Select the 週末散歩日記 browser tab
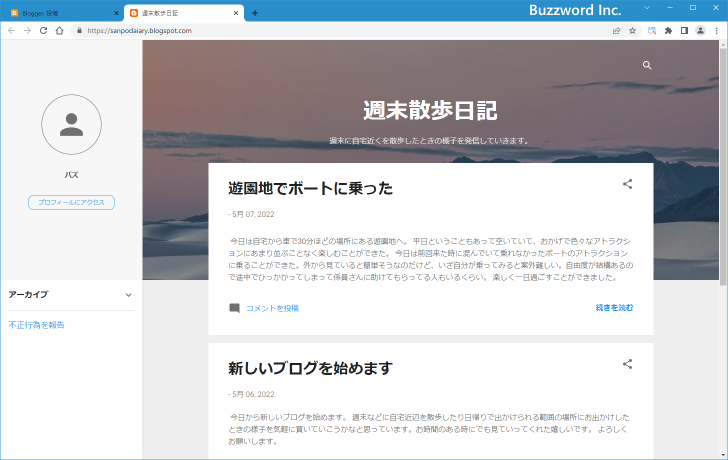 184,13
